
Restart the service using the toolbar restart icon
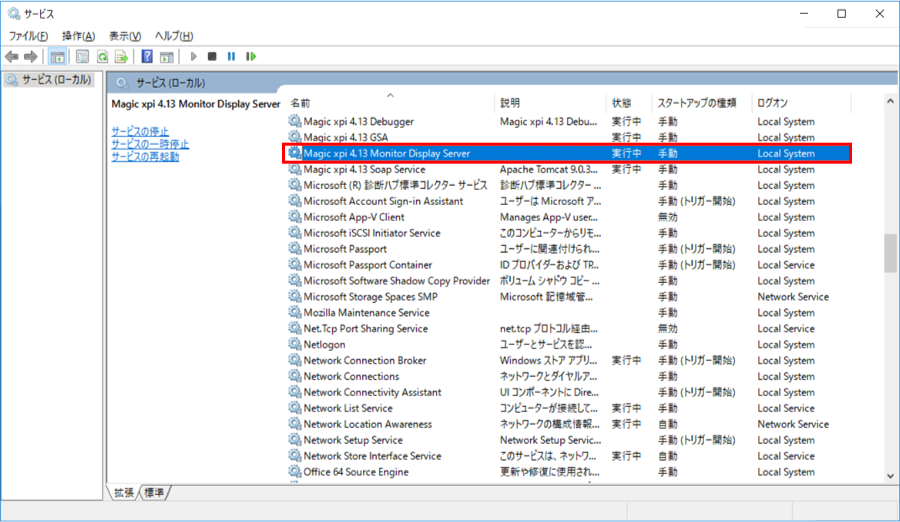[x=251, y=57]
